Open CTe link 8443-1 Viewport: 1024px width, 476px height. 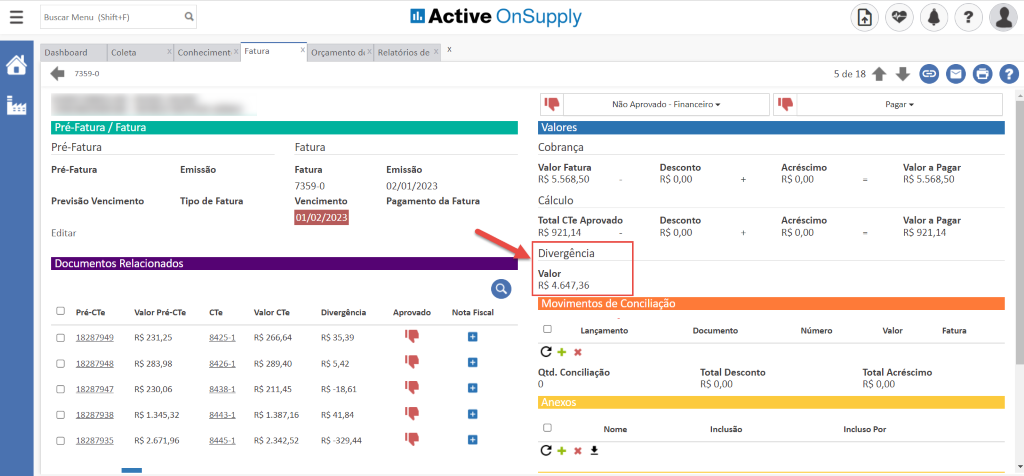point(222,415)
